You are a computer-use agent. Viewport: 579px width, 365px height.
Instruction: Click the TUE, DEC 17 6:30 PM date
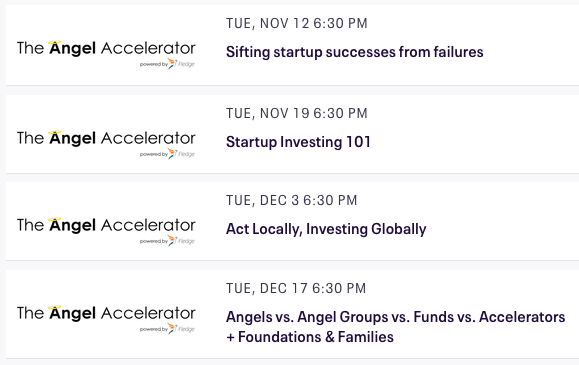click(296, 288)
